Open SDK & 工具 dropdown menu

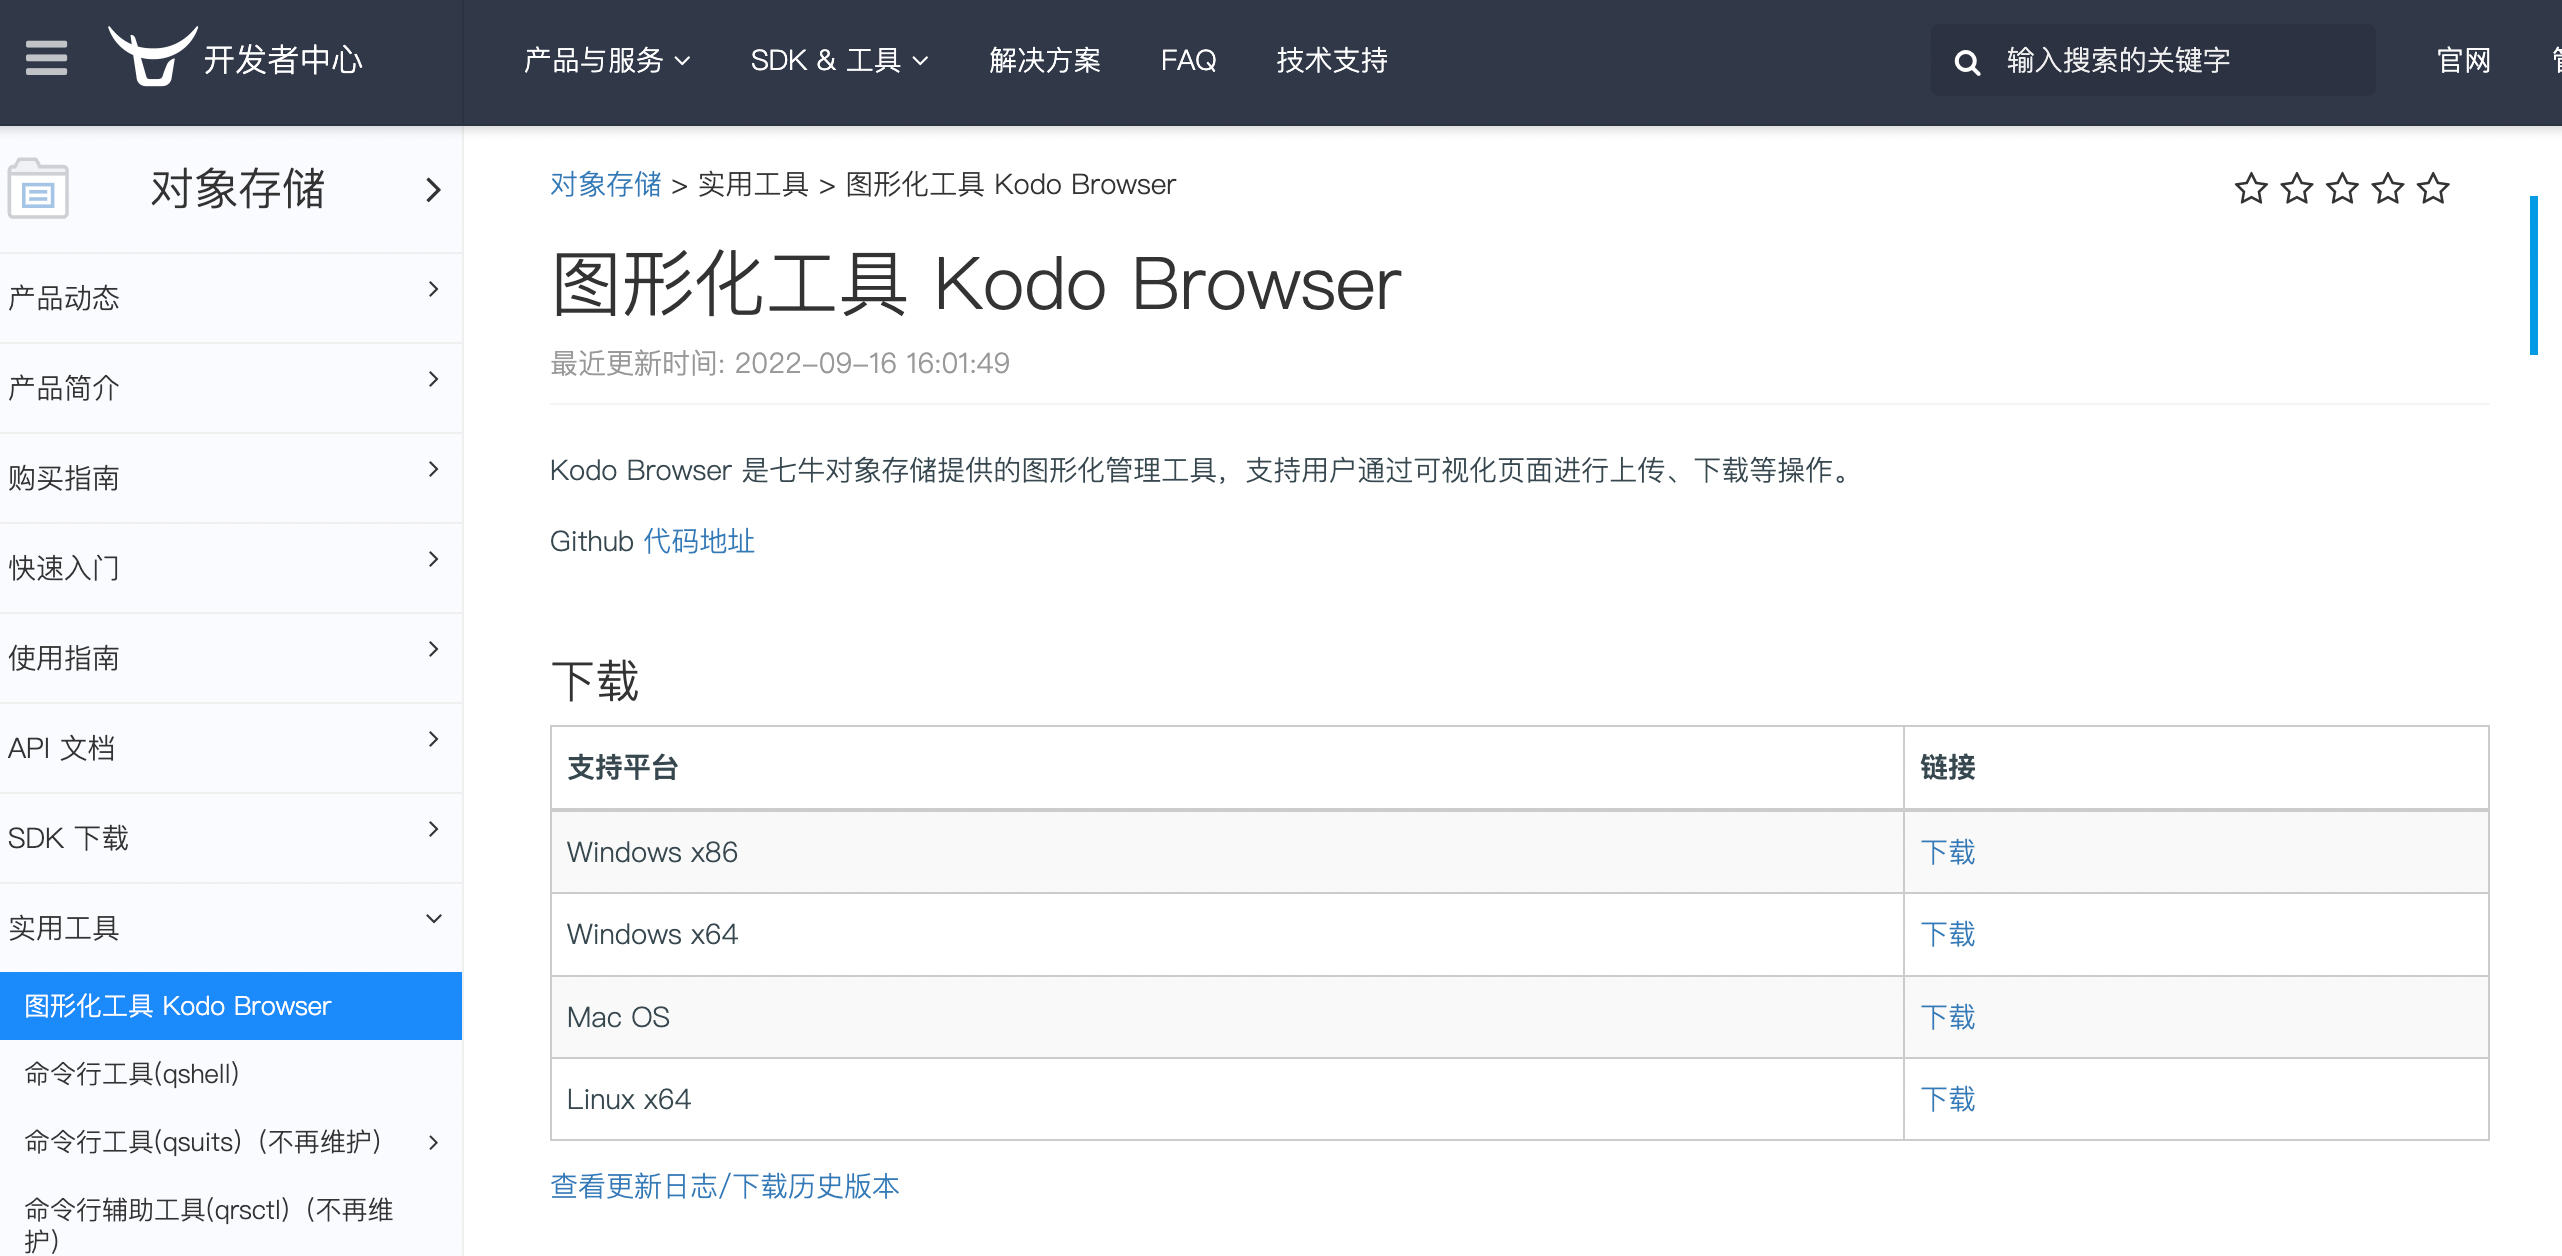coord(840,61)
